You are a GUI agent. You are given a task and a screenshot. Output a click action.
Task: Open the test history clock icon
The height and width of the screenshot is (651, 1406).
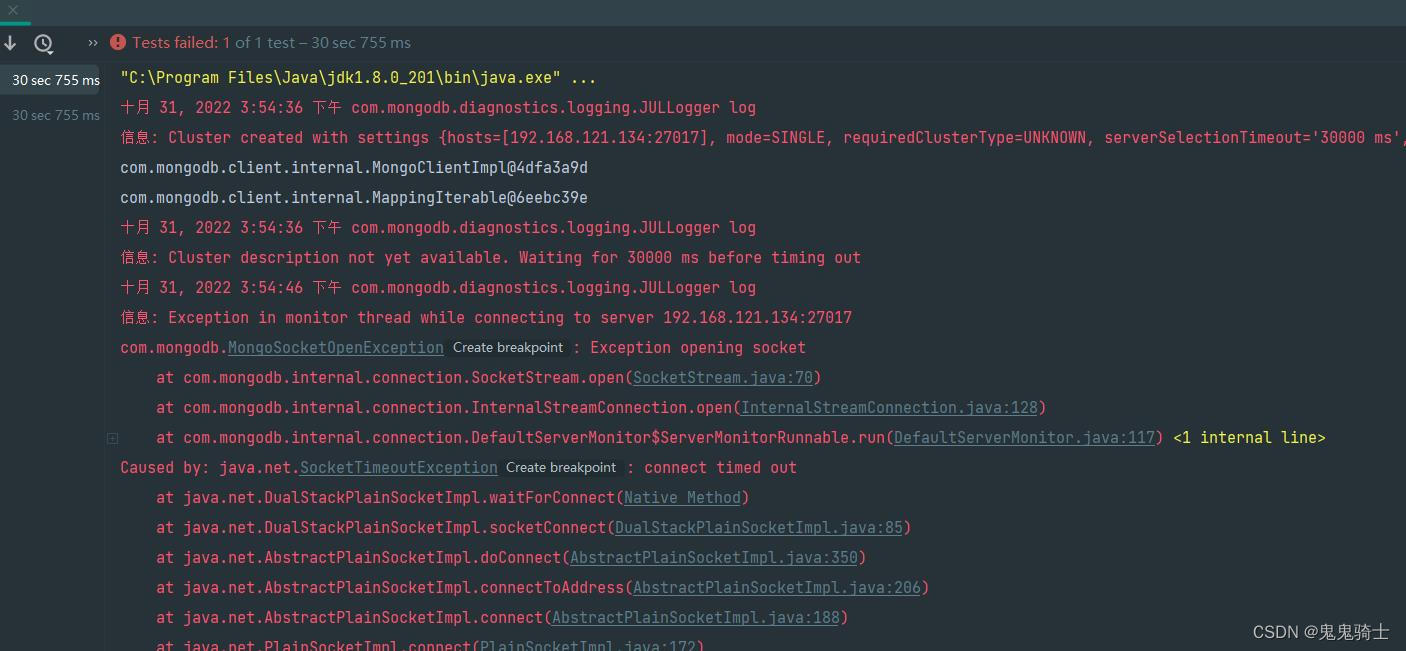pyautogui.click(x=43, y=43)
